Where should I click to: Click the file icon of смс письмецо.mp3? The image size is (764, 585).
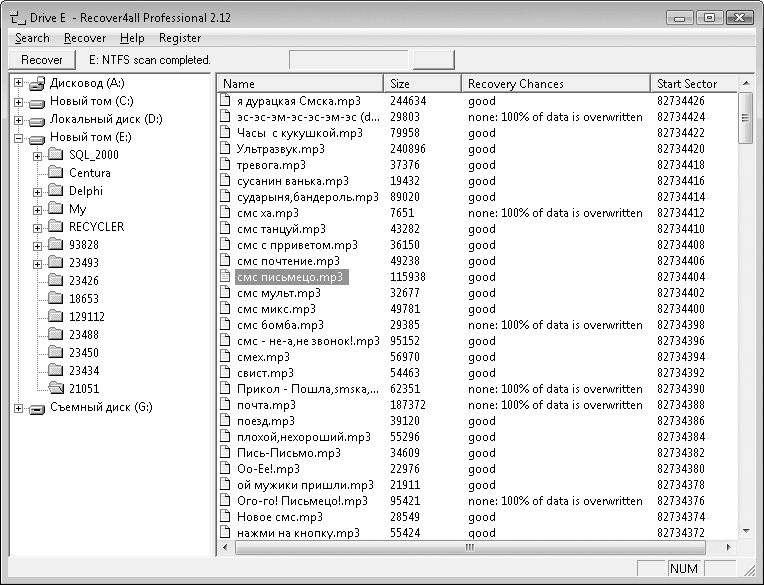click(225, 276)
